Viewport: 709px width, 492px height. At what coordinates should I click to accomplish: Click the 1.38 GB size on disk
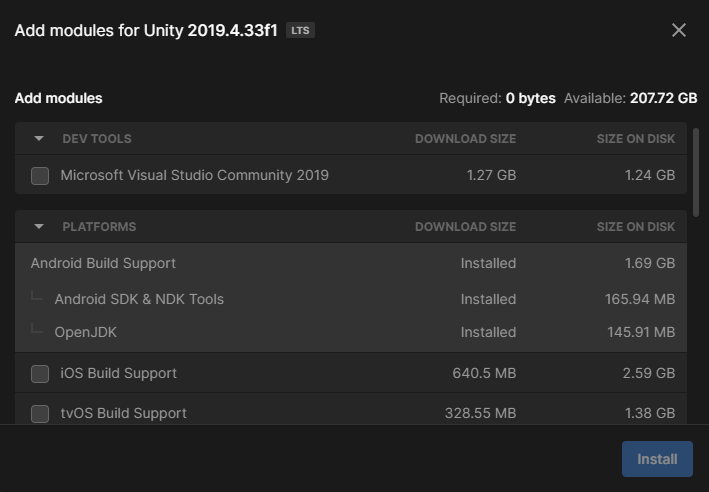[650, 413]
